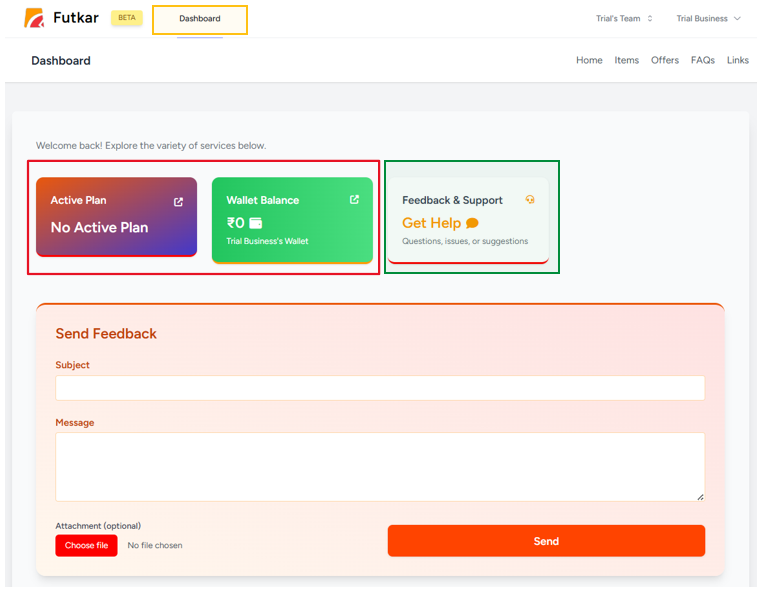Click the Message box resize handle
The image size is (757, 592).
pos(700,497)
